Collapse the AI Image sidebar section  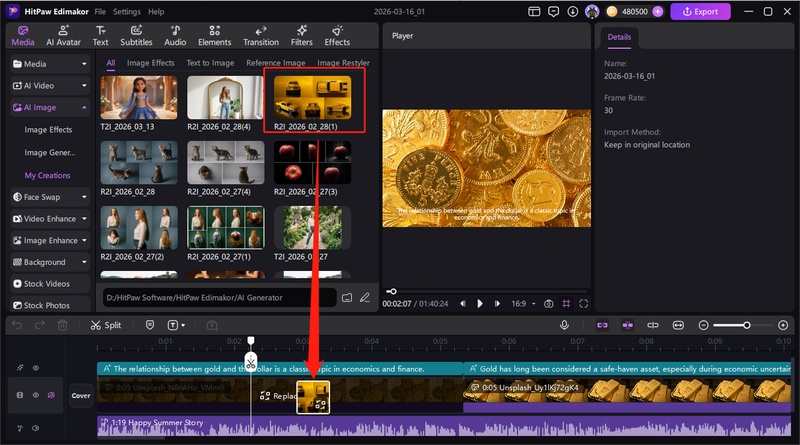point(50,108)
